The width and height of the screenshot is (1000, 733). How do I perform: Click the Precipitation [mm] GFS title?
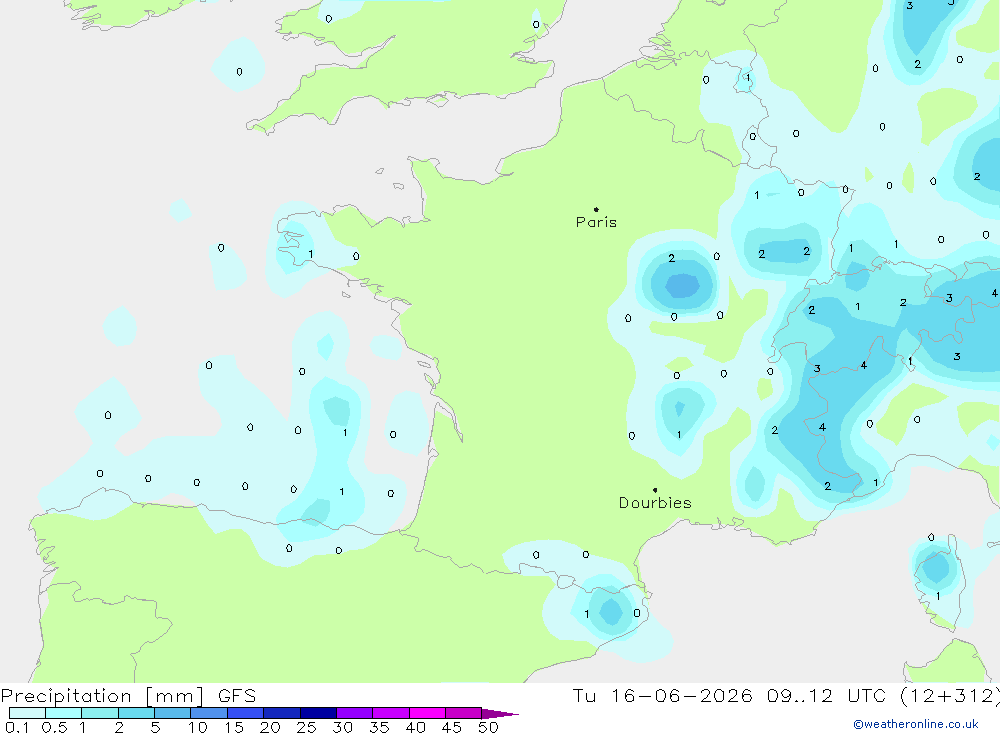[x=128, y=695]
